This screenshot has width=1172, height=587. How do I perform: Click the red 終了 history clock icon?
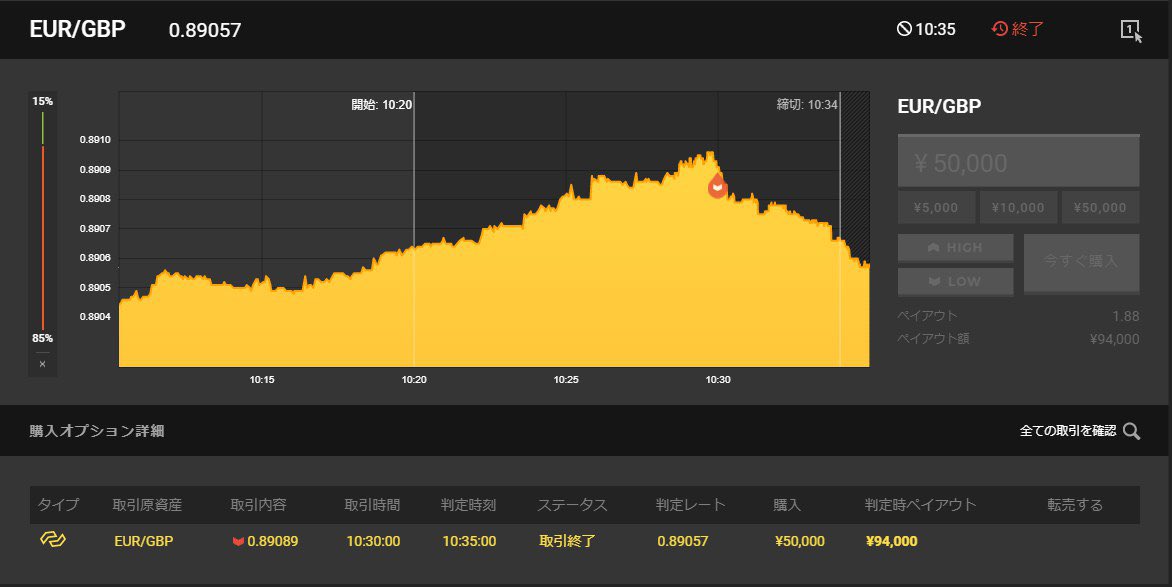click(1000, 29)
